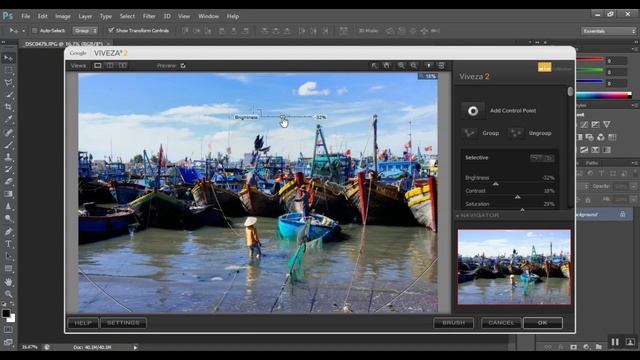640x360 pixels.
Task: Click the Navigator preview thumbnail
Action: click(x=514, y=267)
